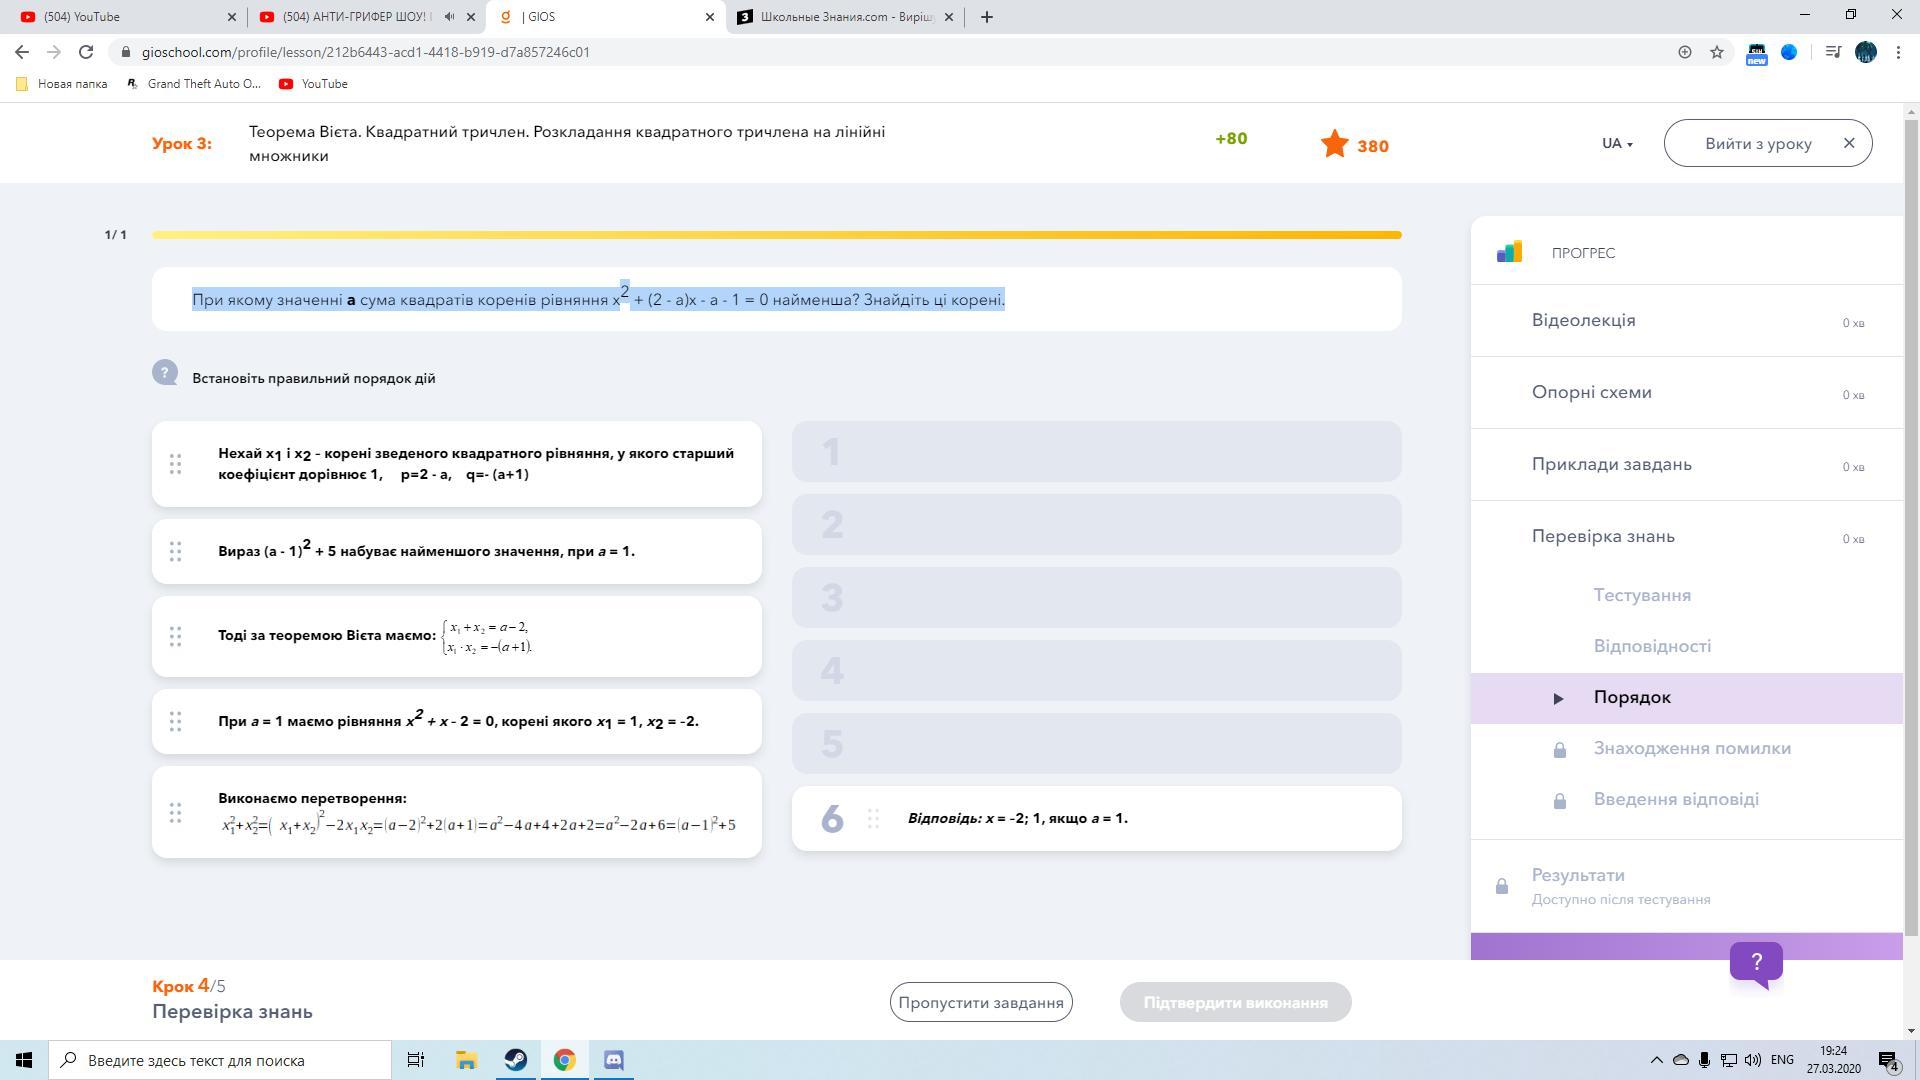
Task: Click the lock icon beside Знаходження помилки
Action: [x=1559, y=750]
